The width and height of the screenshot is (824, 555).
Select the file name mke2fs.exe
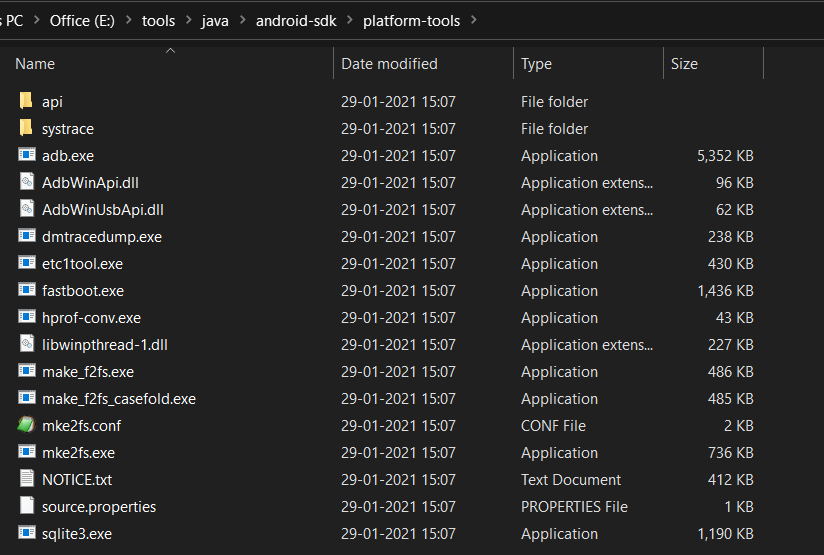click(78, 453)
